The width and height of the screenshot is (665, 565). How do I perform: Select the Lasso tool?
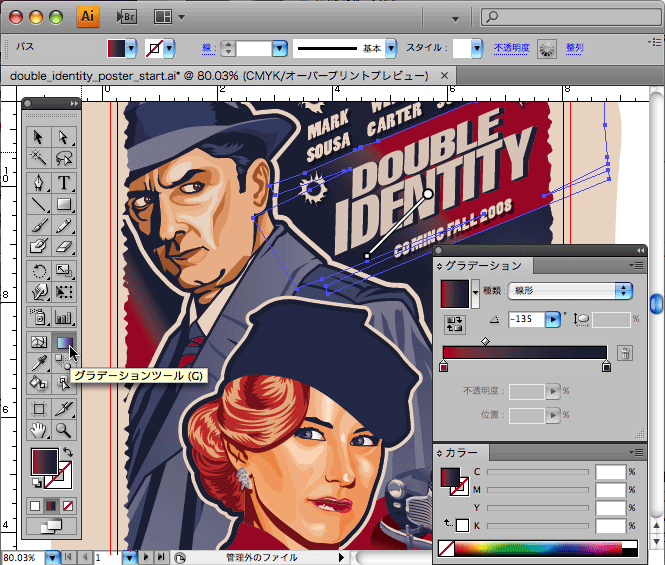click(x=64, y=158)
